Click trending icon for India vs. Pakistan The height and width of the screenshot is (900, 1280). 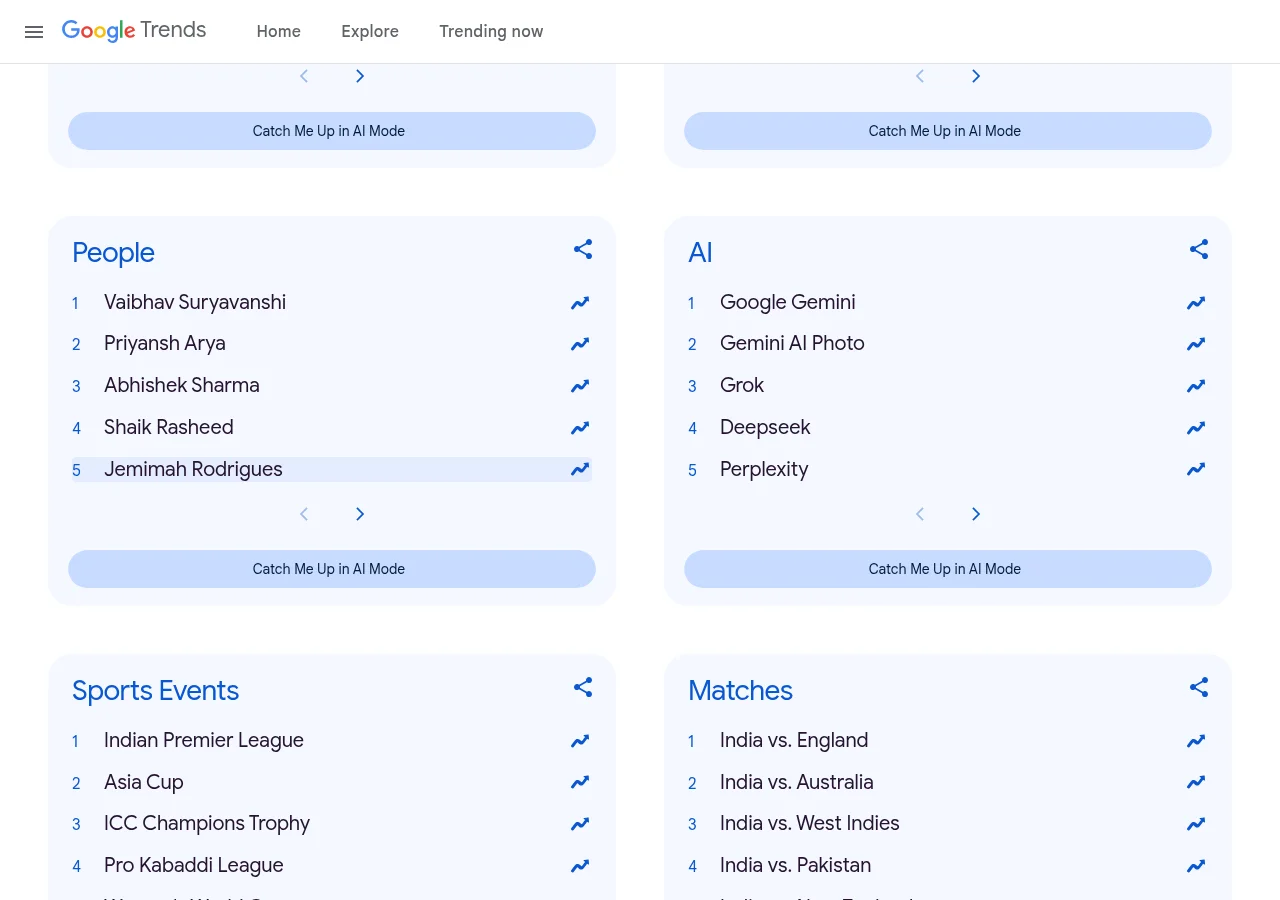tap(1196, 866)
